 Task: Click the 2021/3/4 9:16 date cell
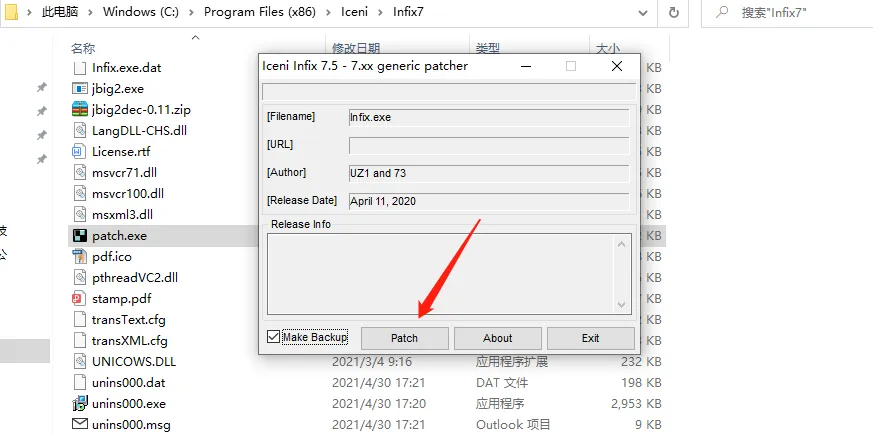coord(372,362)
